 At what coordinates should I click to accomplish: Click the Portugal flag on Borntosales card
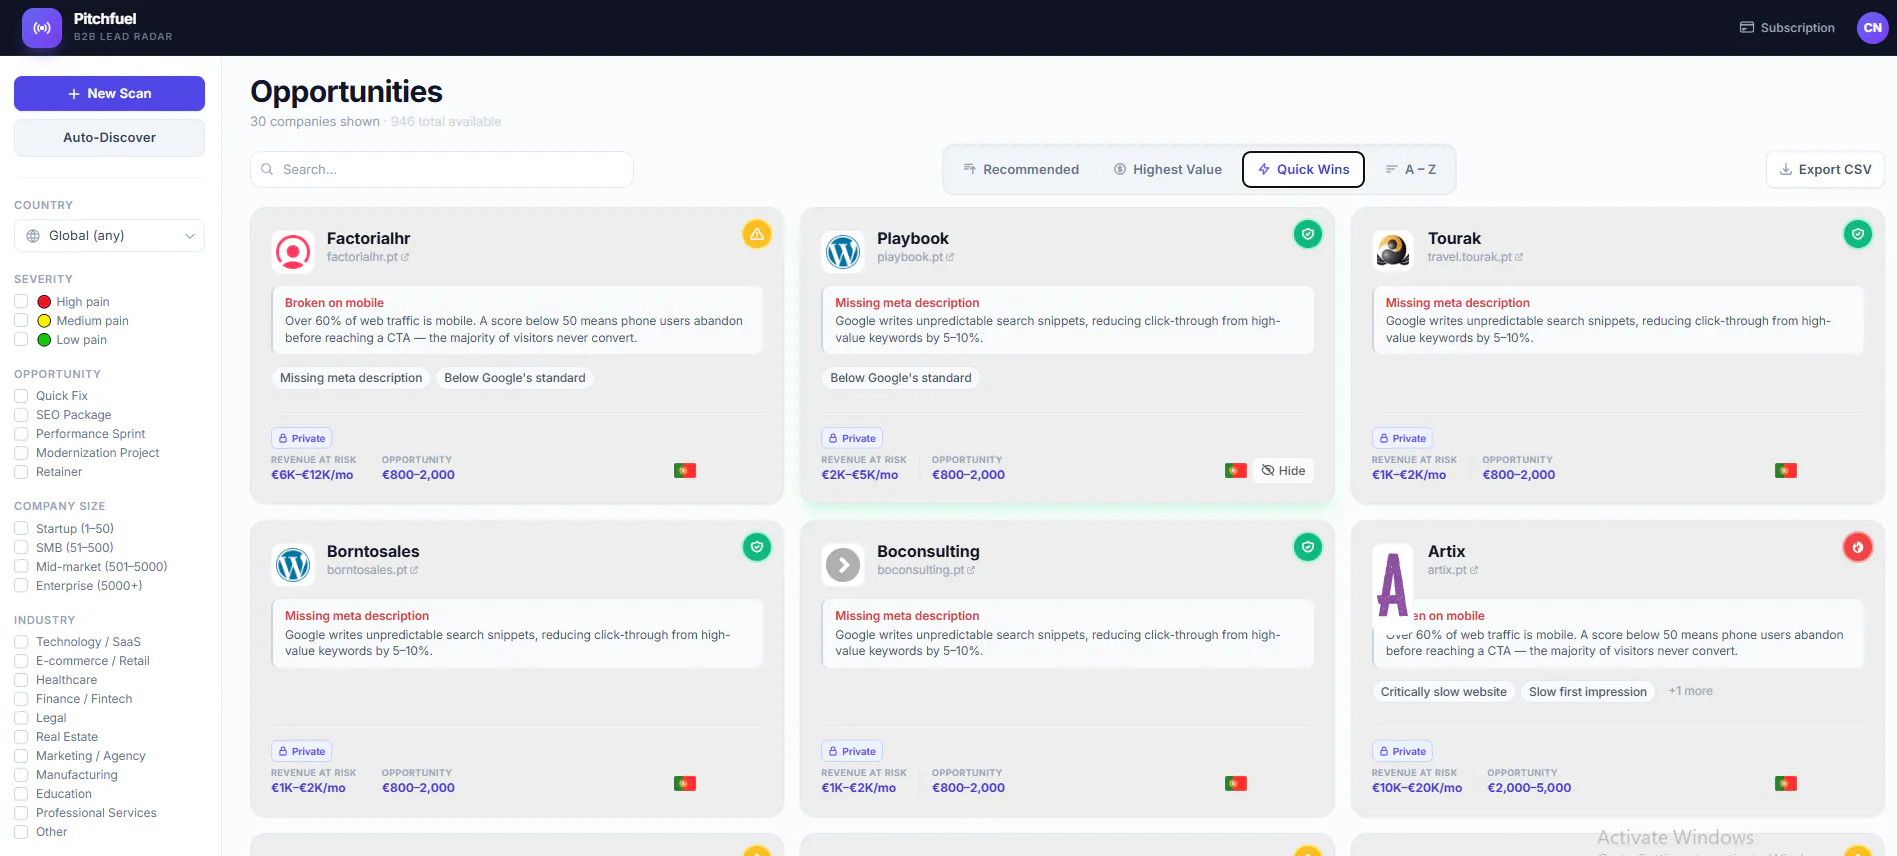point(685,783)
